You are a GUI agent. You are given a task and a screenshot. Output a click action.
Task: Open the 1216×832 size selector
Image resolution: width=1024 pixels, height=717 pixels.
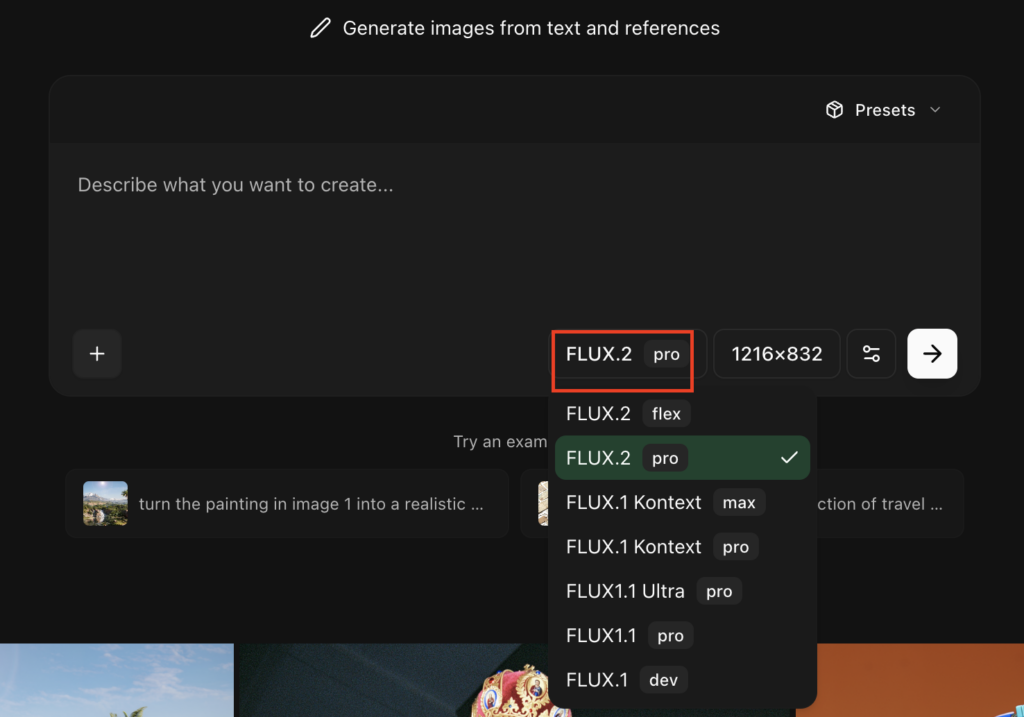point(777,354)
